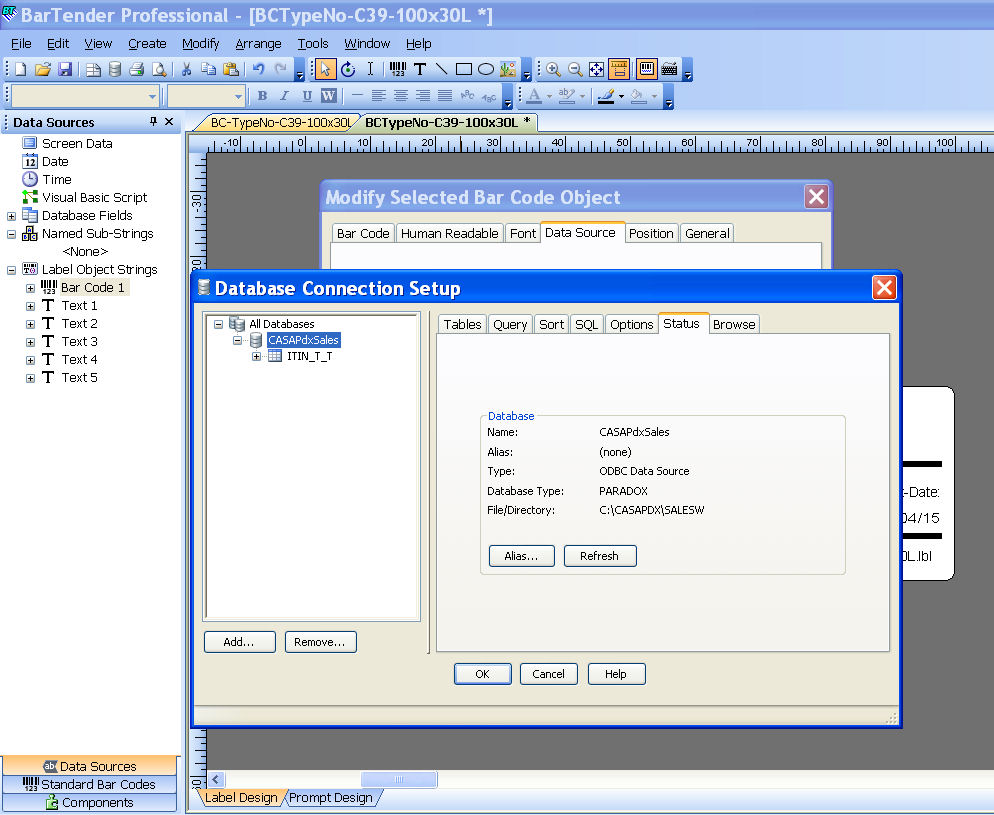This screenshot has height=815, width=994.
Task: Open the SQL tab
Action: point(586,324)
